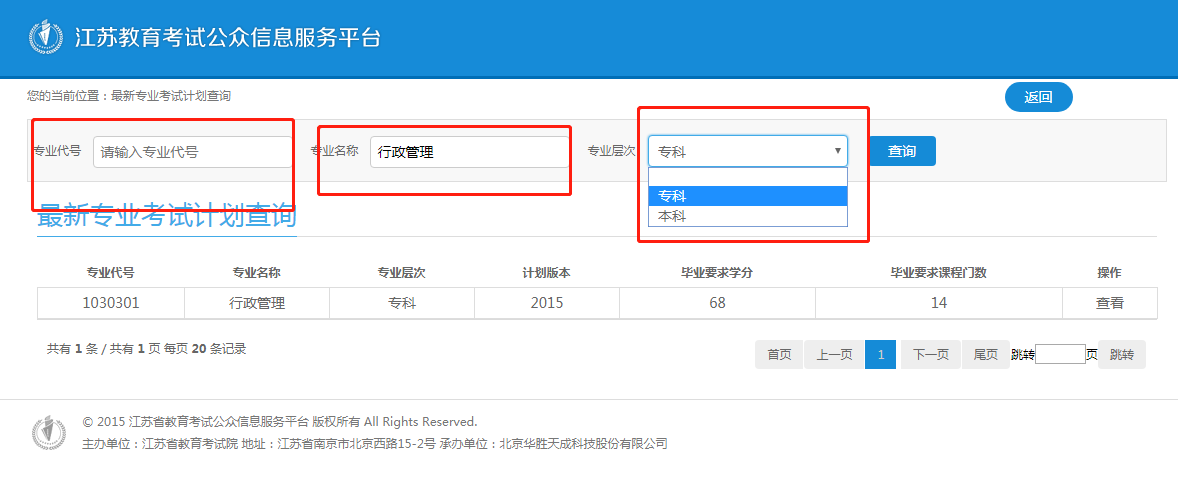Open the 专业层次 dropdown arrow
This screenshot has height=477, width=1178.
pyautogui.click(x=838, y=151)
